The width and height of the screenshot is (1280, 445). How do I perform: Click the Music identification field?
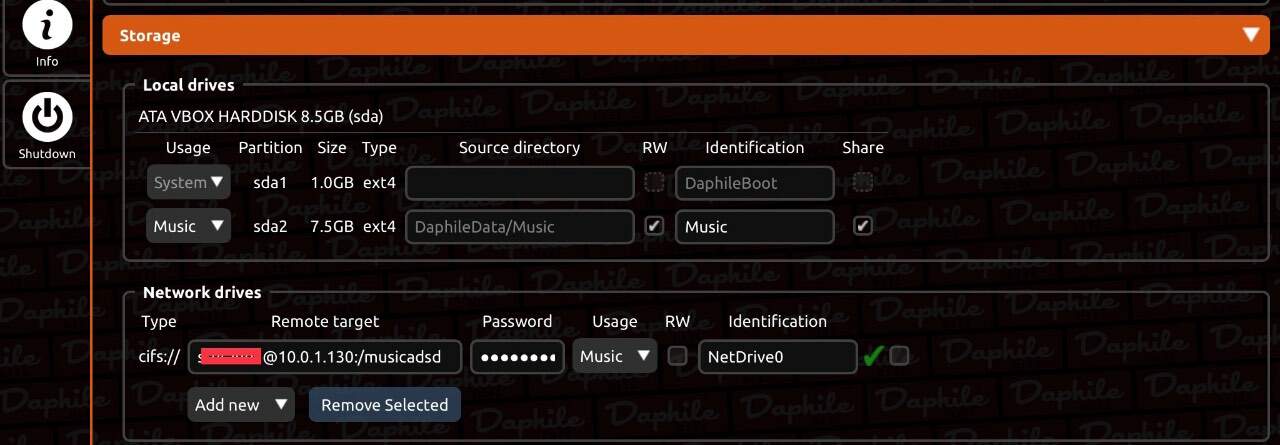(x=755, y=226)
